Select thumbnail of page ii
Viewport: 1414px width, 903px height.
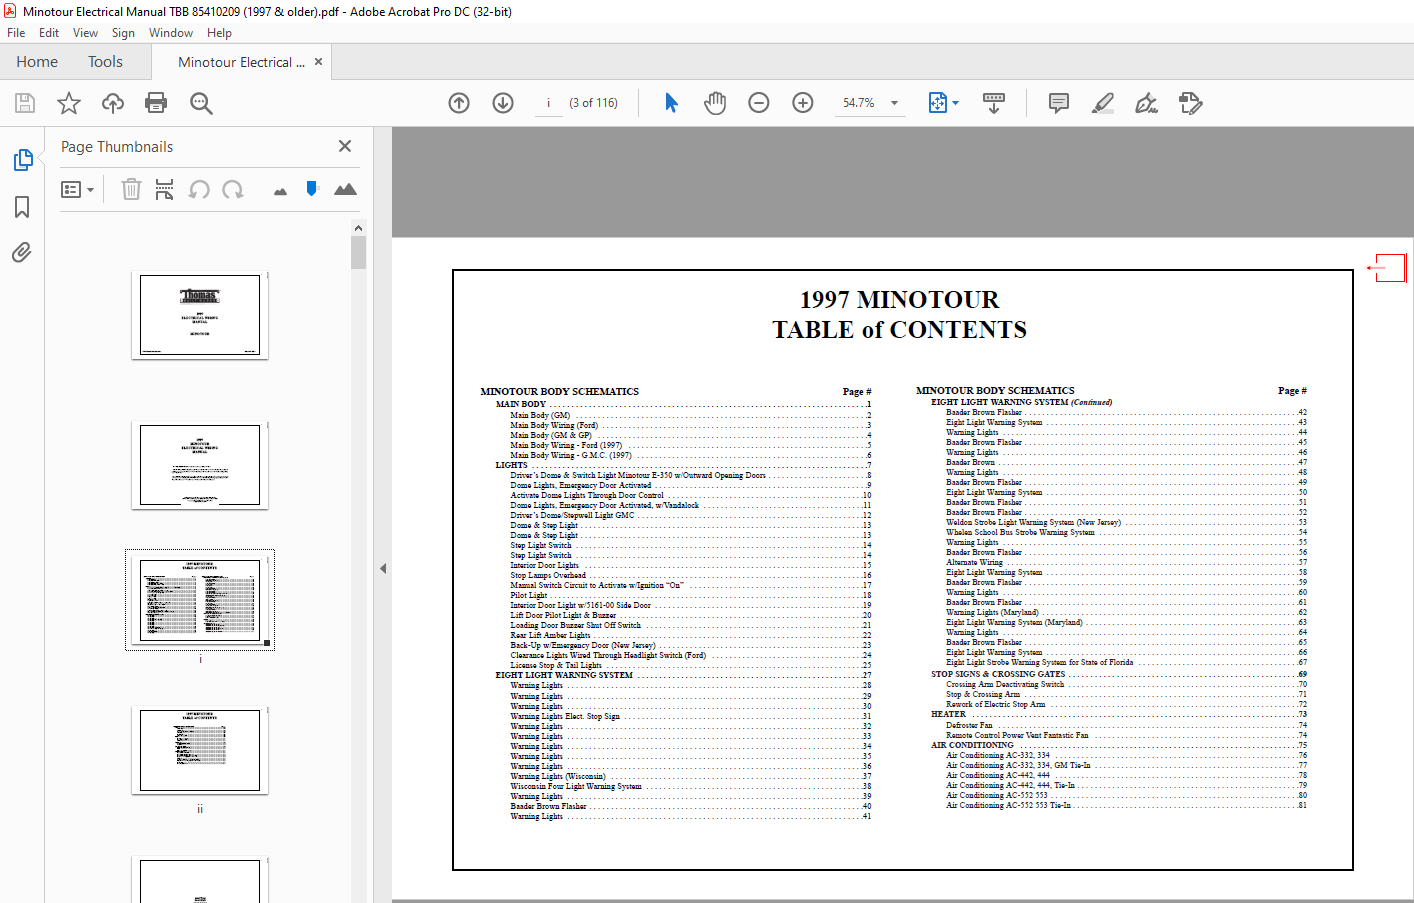(200, 751)
